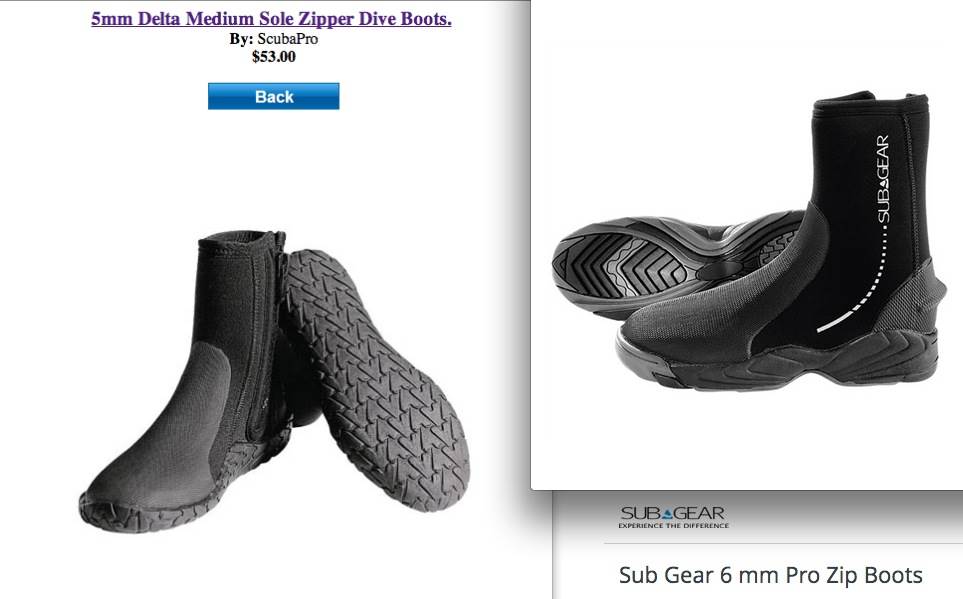Image resolution: width=963 pixels, height=599 pixels.
Task: Click the By: label before ScubaPro
Action: 241,39
